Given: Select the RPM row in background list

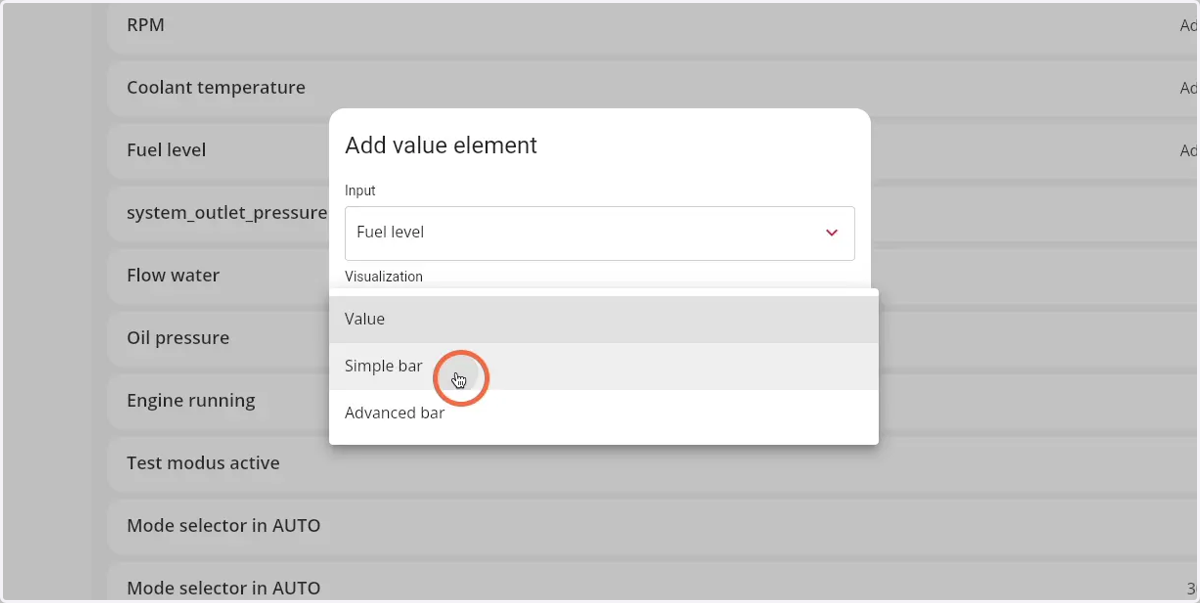Looking at the screenshot, I should (x=653, y=25).
